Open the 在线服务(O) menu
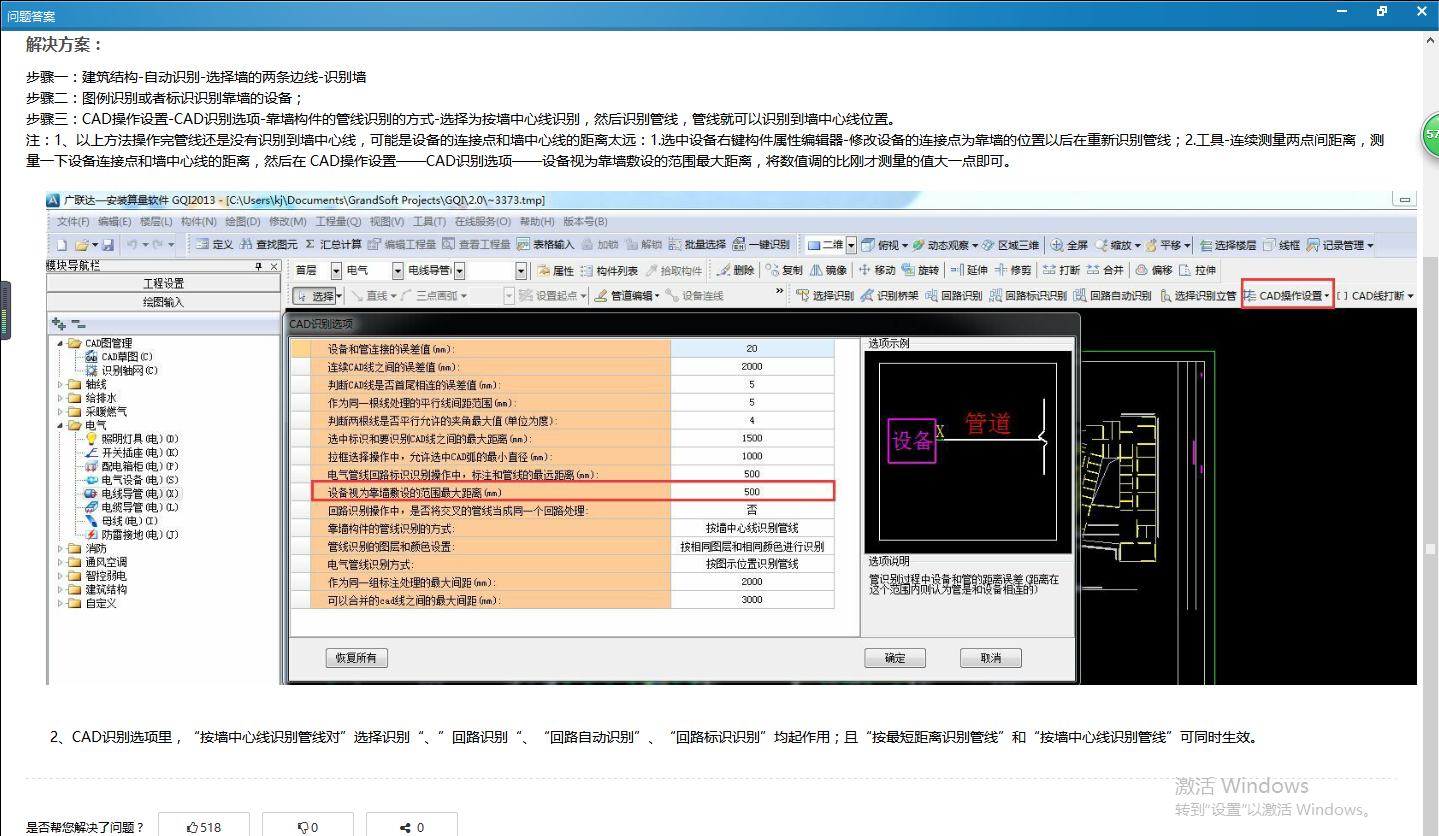 [483, 221]
